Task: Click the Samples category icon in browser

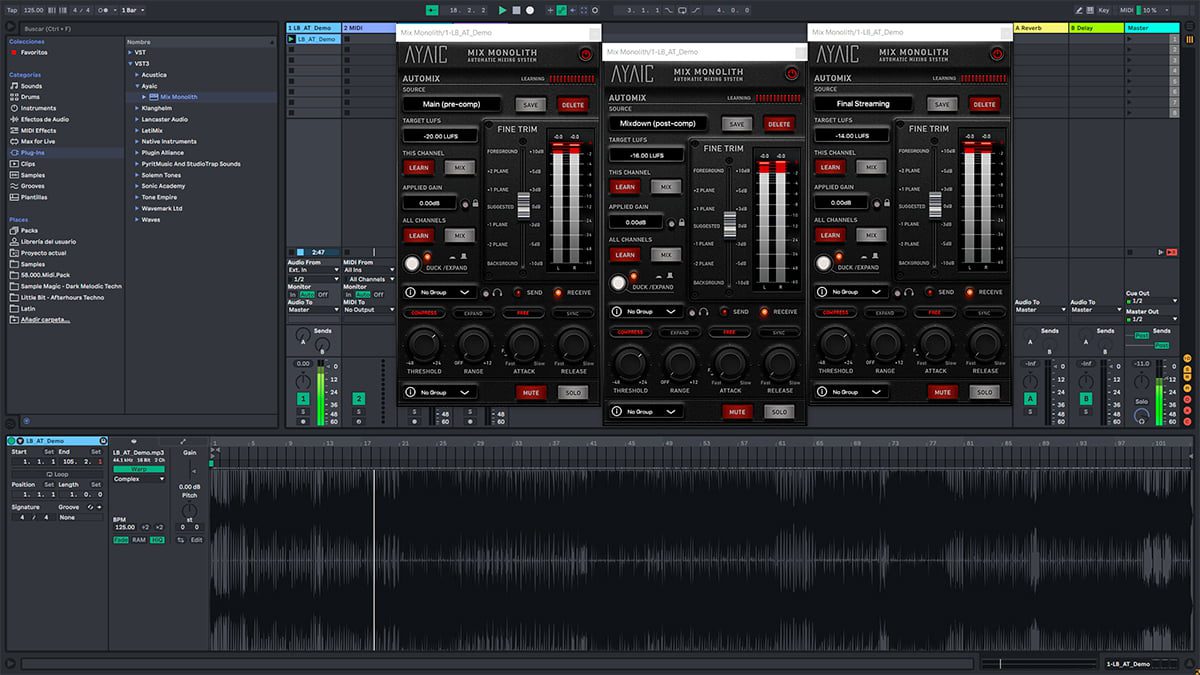Action: 13,175
